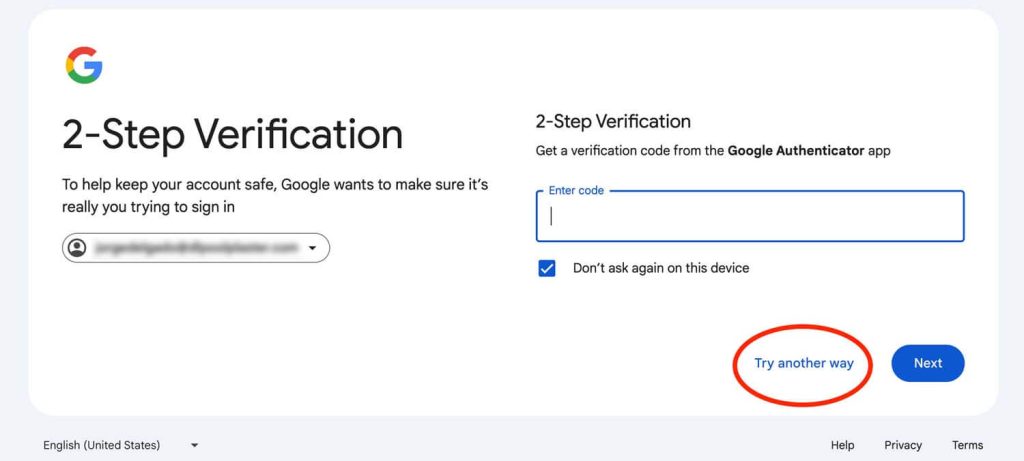Viewport: 1024px width, 461px height.
Task: Expand the account switcher arrow
Action: coord(313,248)
